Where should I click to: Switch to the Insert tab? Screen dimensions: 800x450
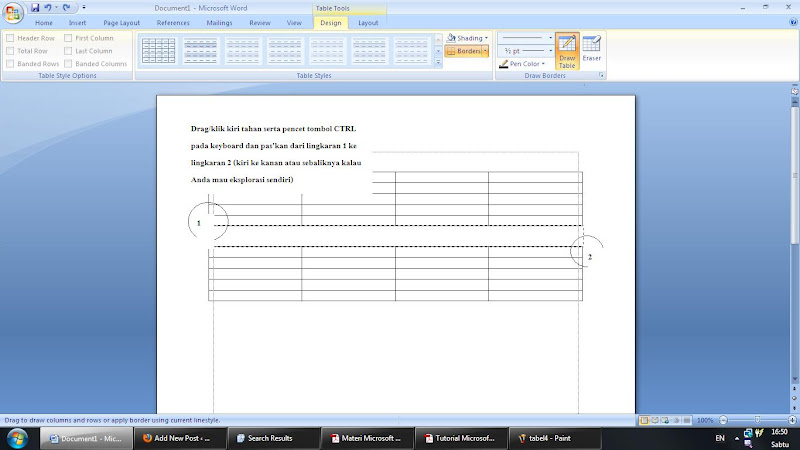tap(78, 23)
